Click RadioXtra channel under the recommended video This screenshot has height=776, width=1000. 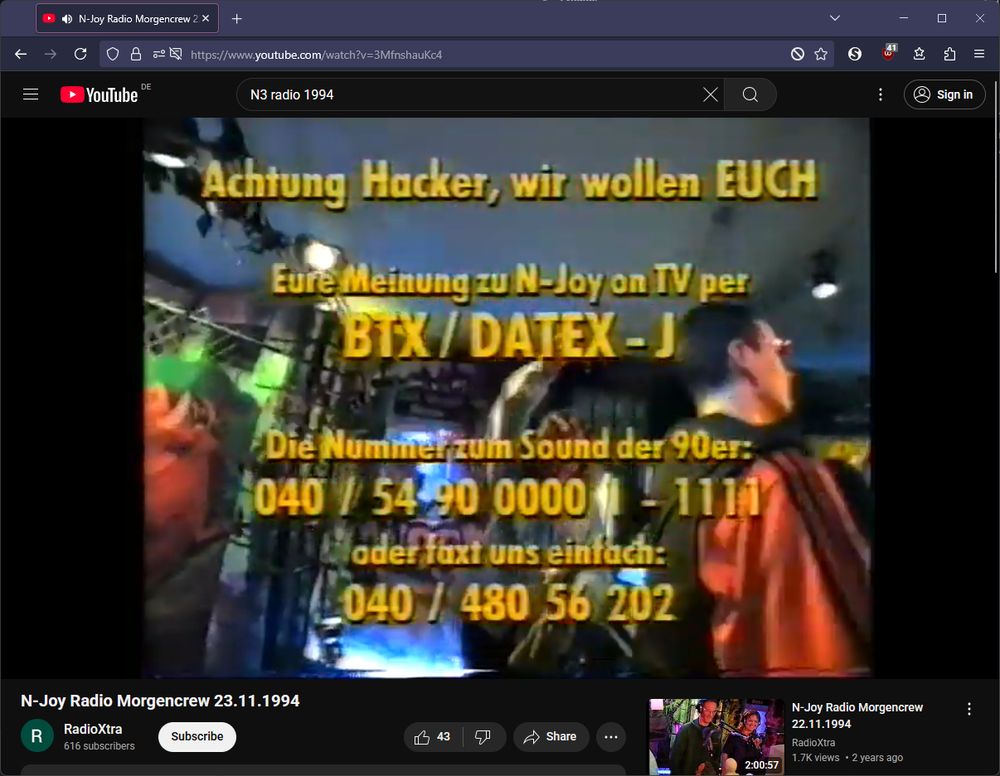(x=812, y=743)
